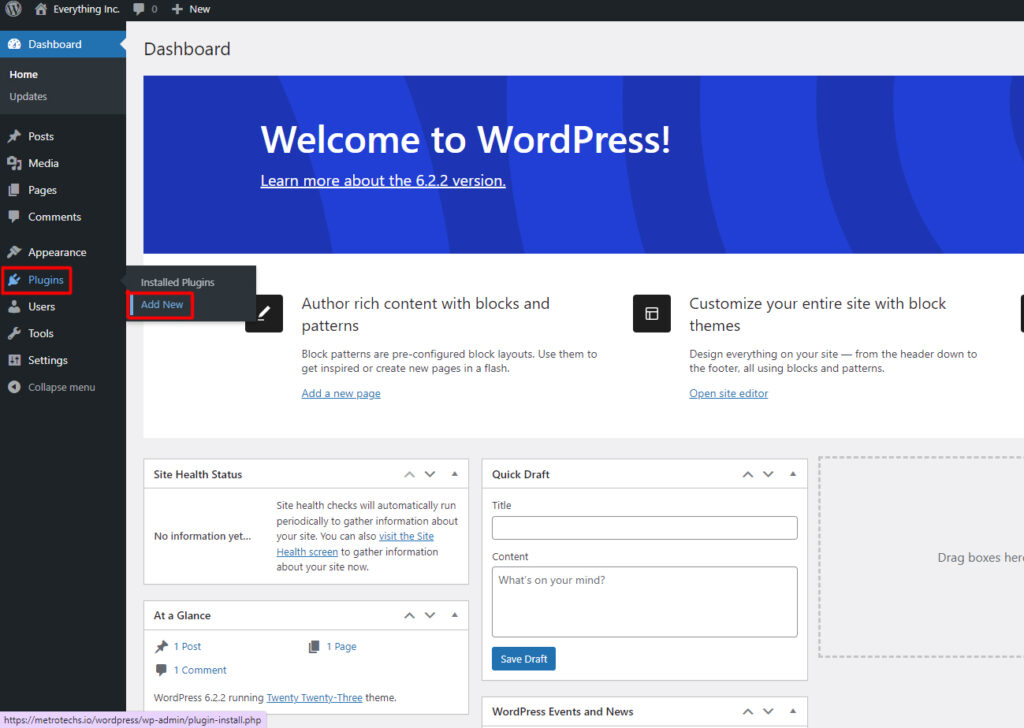1024x728 pixels.
Task: Click the Media icon in sidebar
Action: tap(14, 163)
